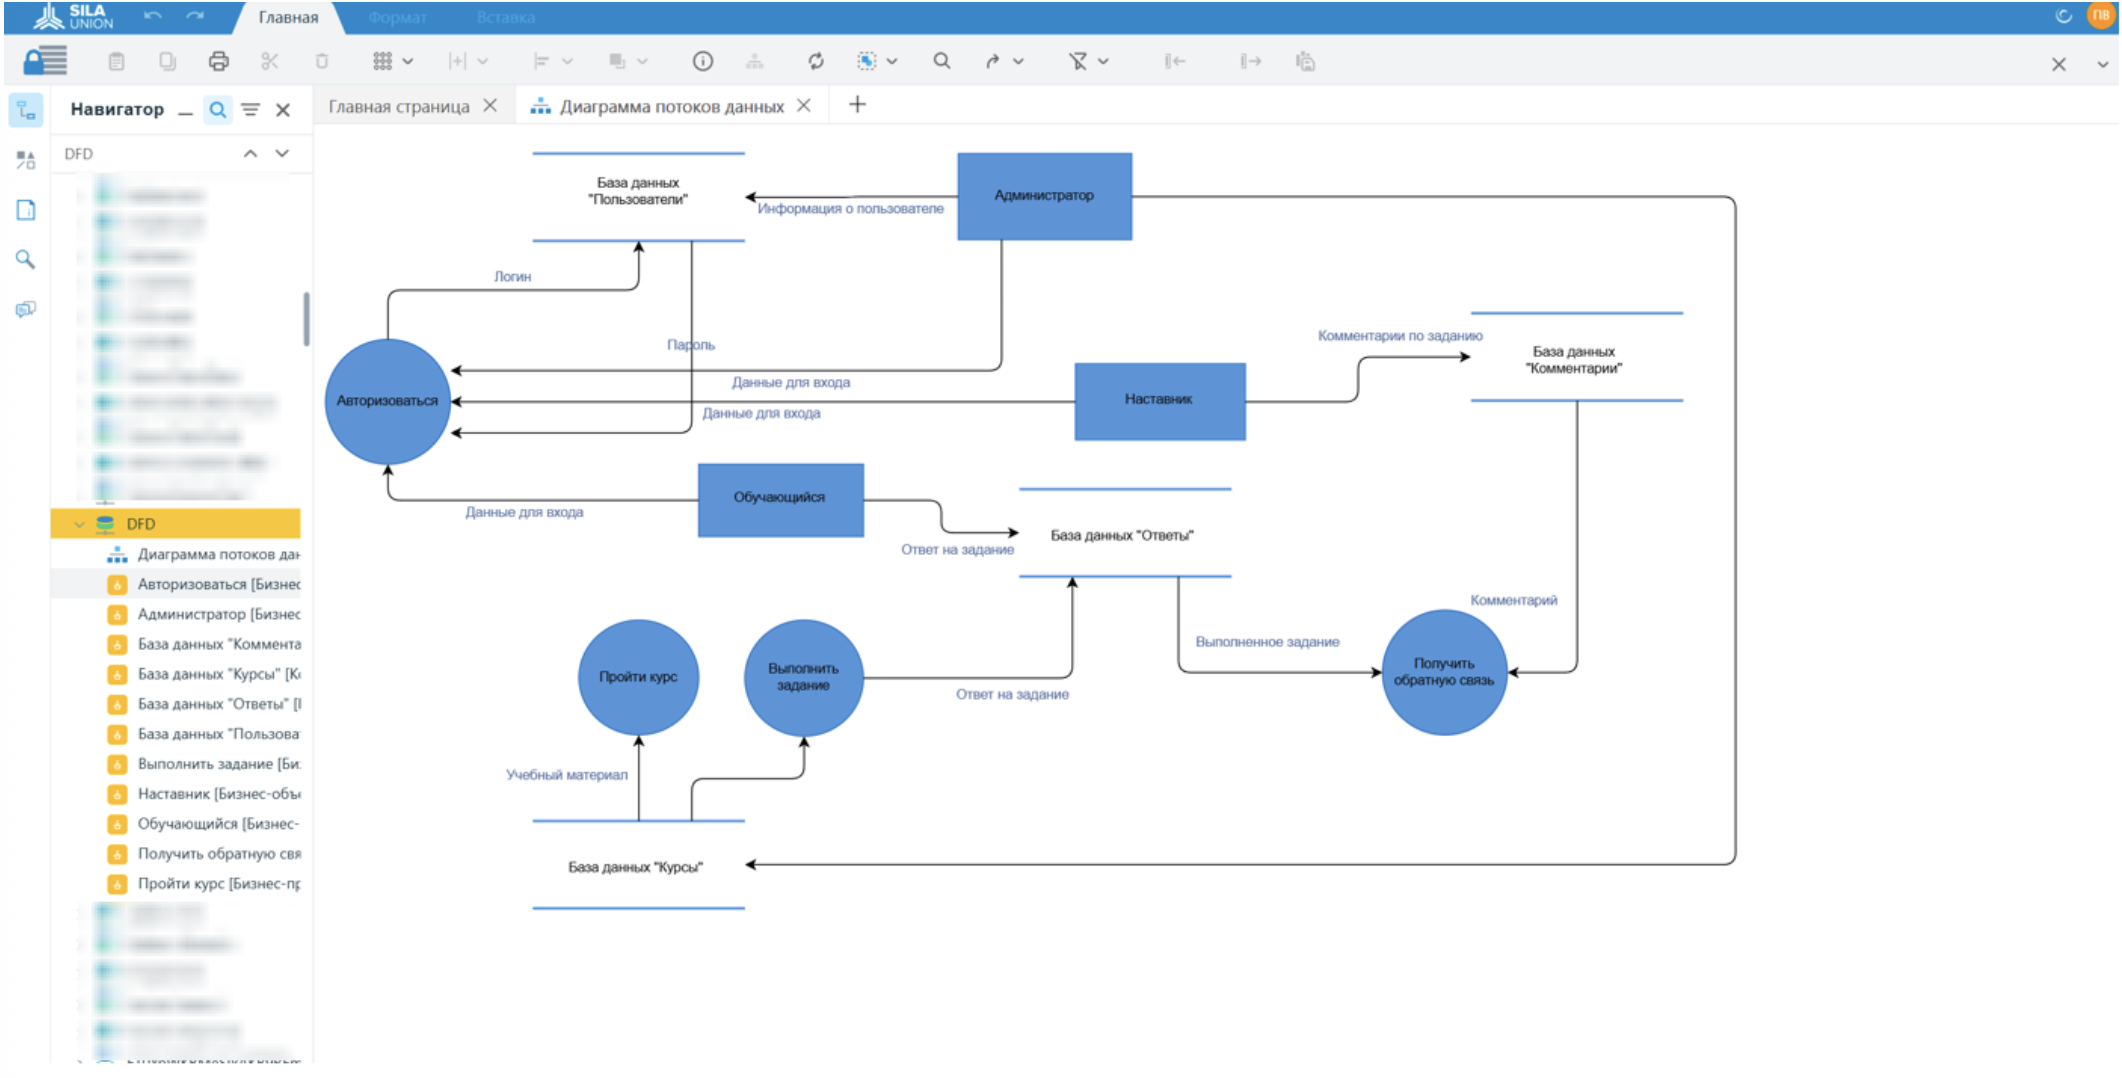Collapse the DFD folder in tree

click(79, 524)
